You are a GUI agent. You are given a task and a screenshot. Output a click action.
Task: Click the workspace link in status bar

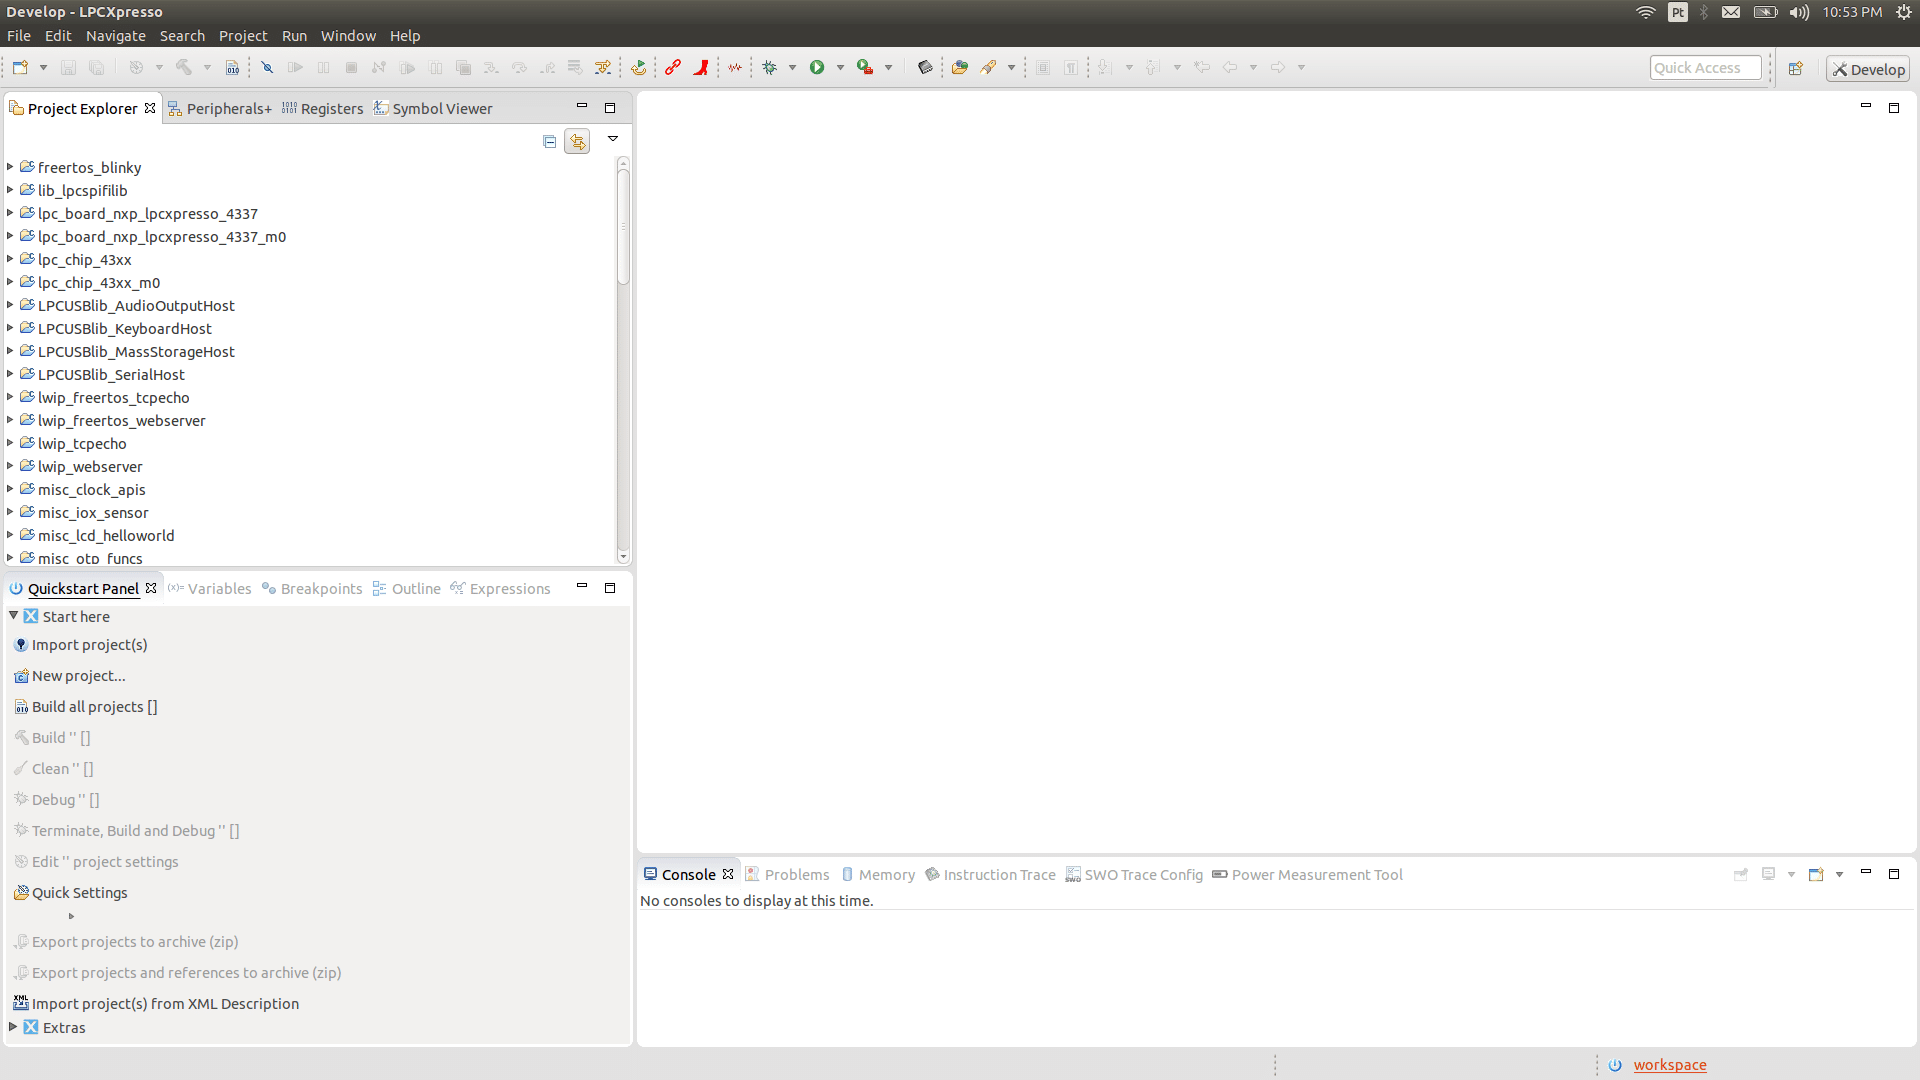(1670, 1065)
